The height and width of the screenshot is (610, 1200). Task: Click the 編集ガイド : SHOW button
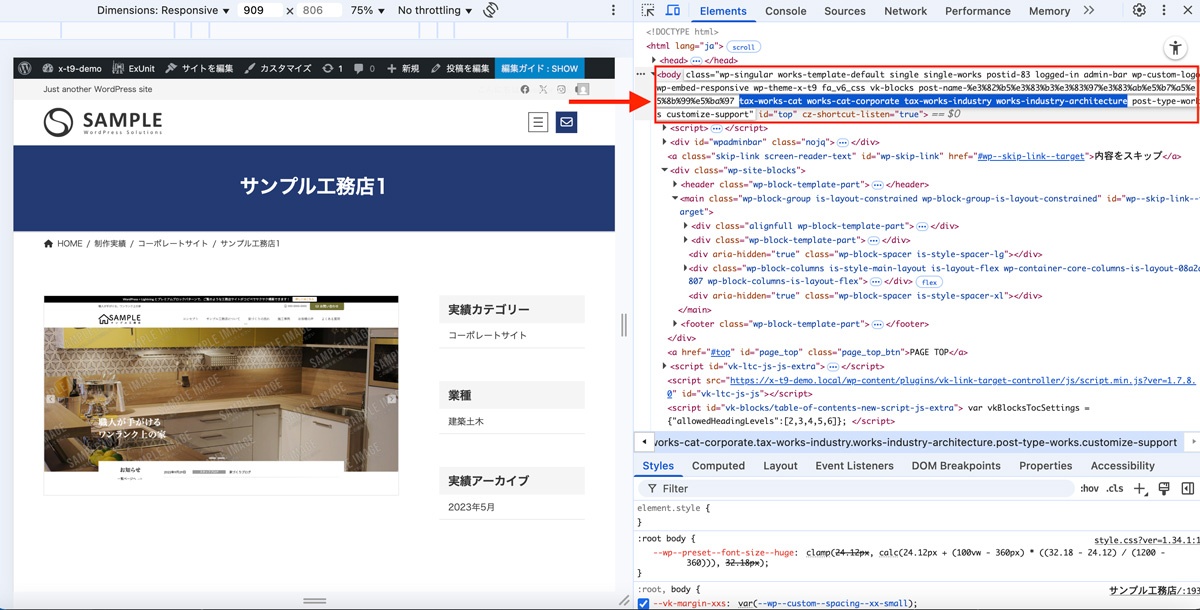(x=539, y=69)
